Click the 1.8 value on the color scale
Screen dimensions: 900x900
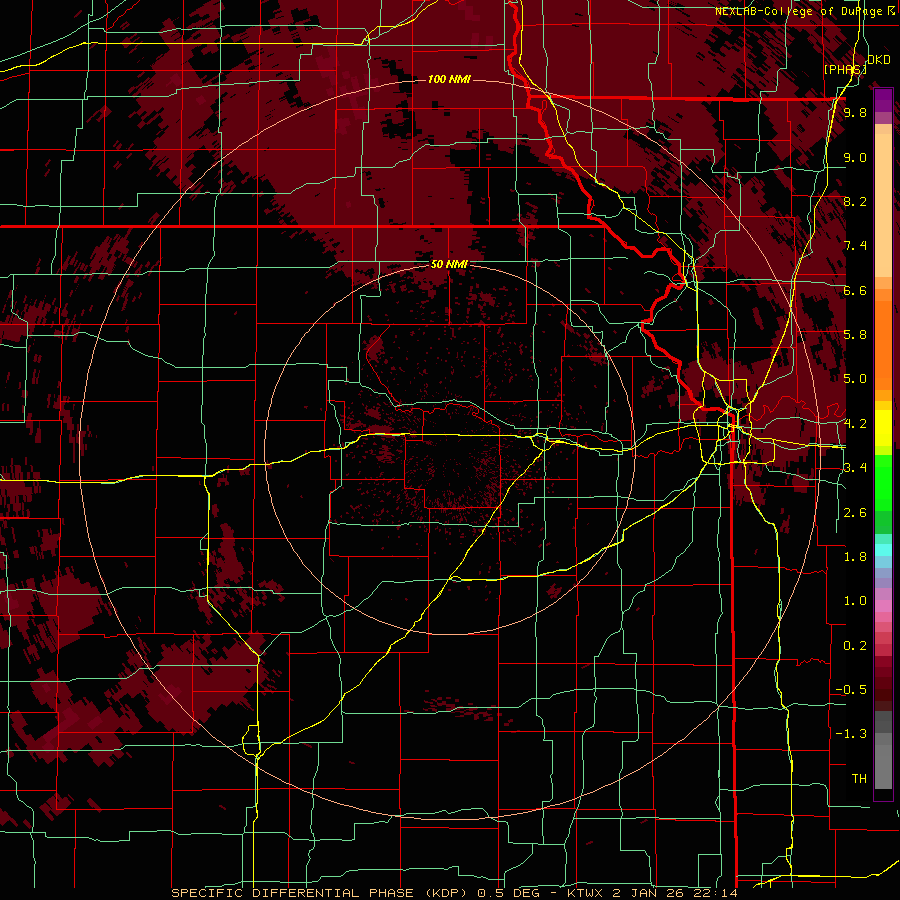point(855,557)
